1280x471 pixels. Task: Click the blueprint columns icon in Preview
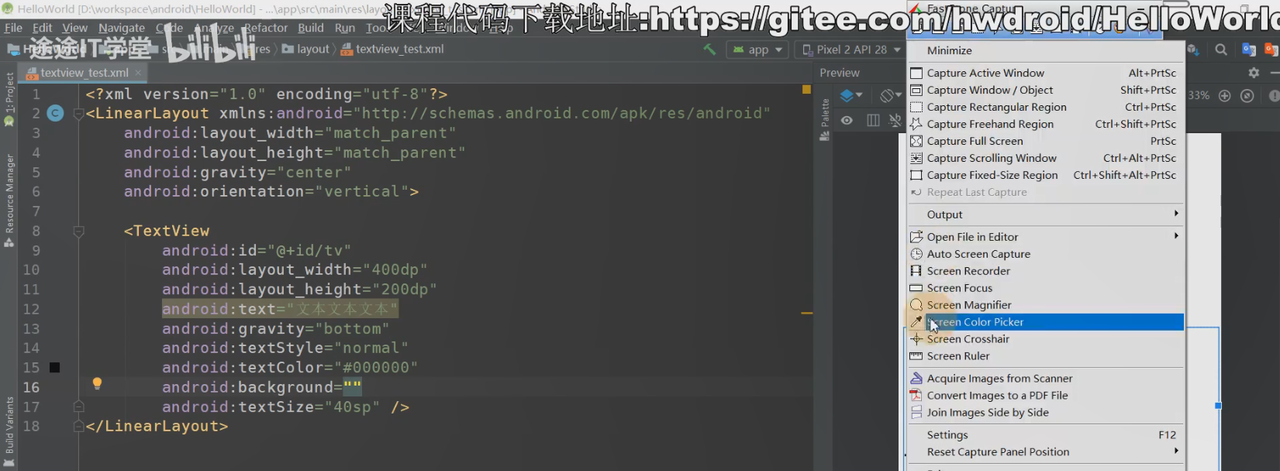click(x=873, y=120)
